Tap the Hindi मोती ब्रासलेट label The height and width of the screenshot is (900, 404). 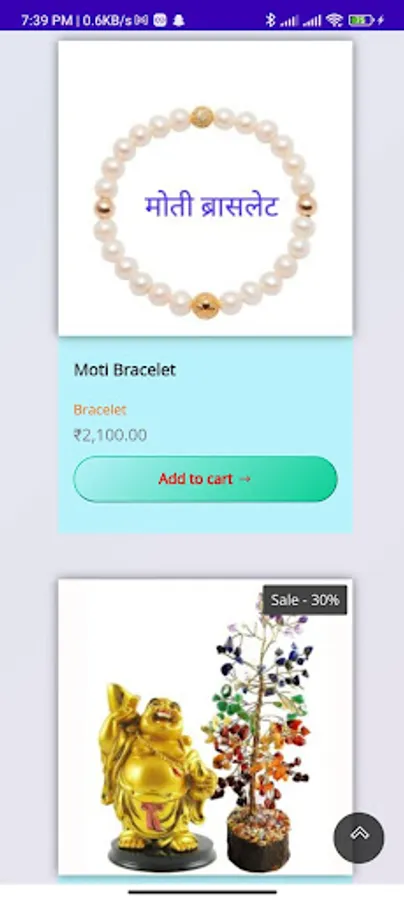click(211, 205)
